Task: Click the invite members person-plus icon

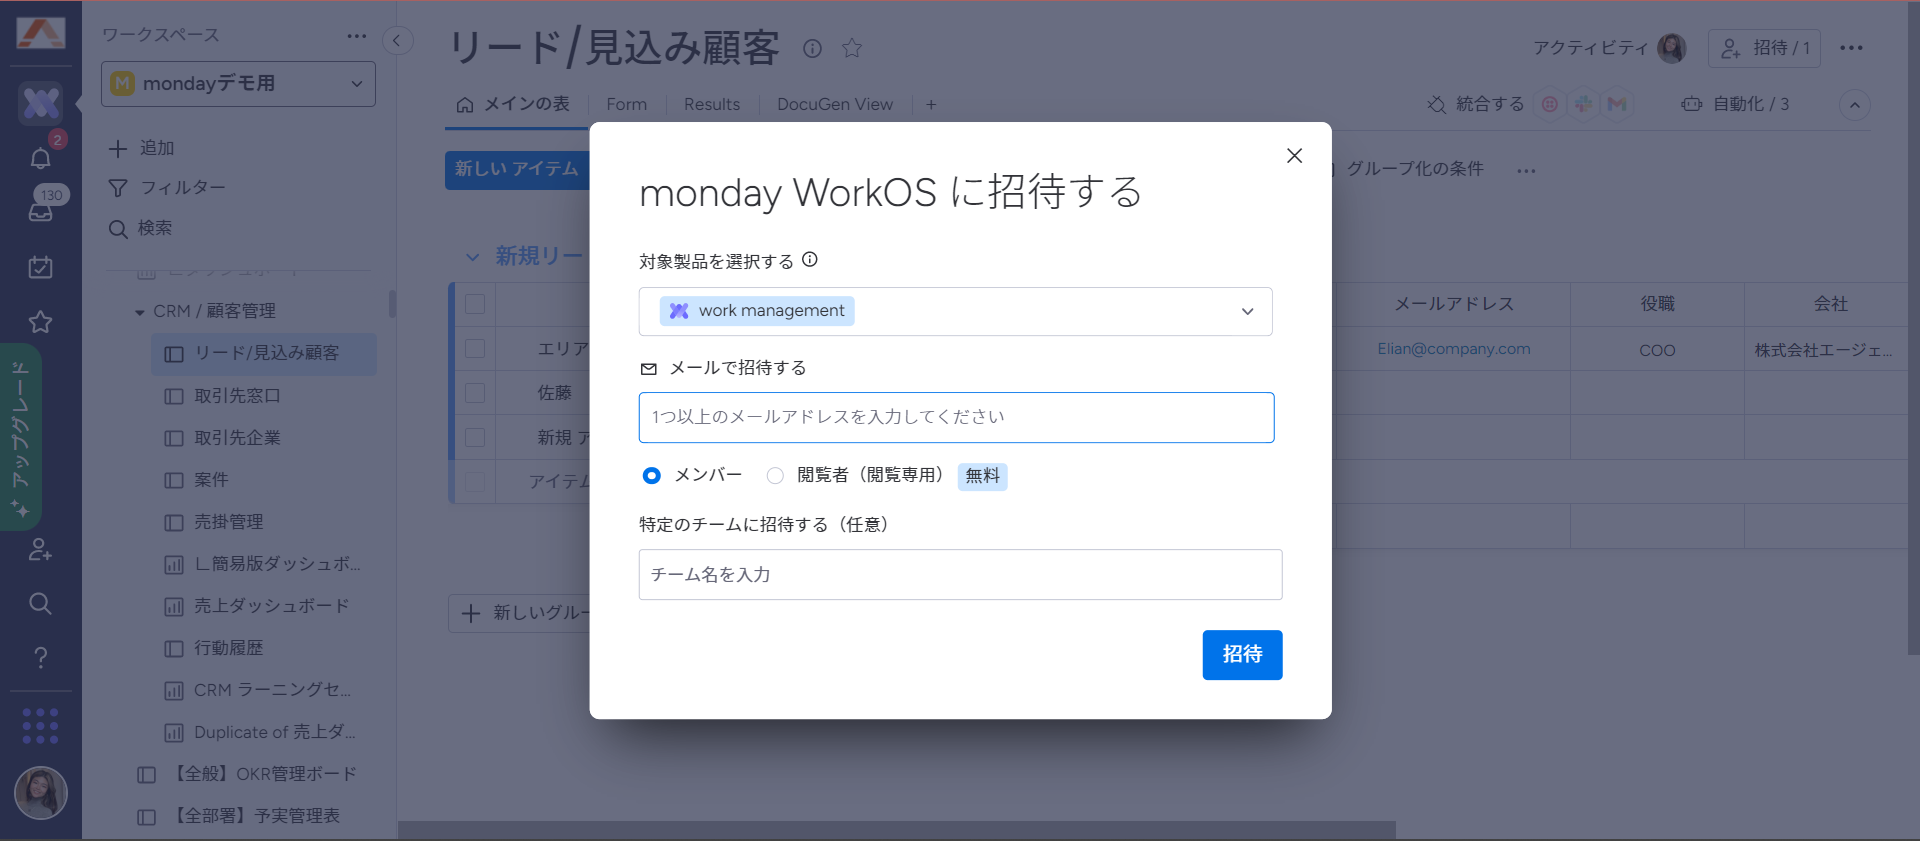Action: pyautogui.click(x=41, y=549)
